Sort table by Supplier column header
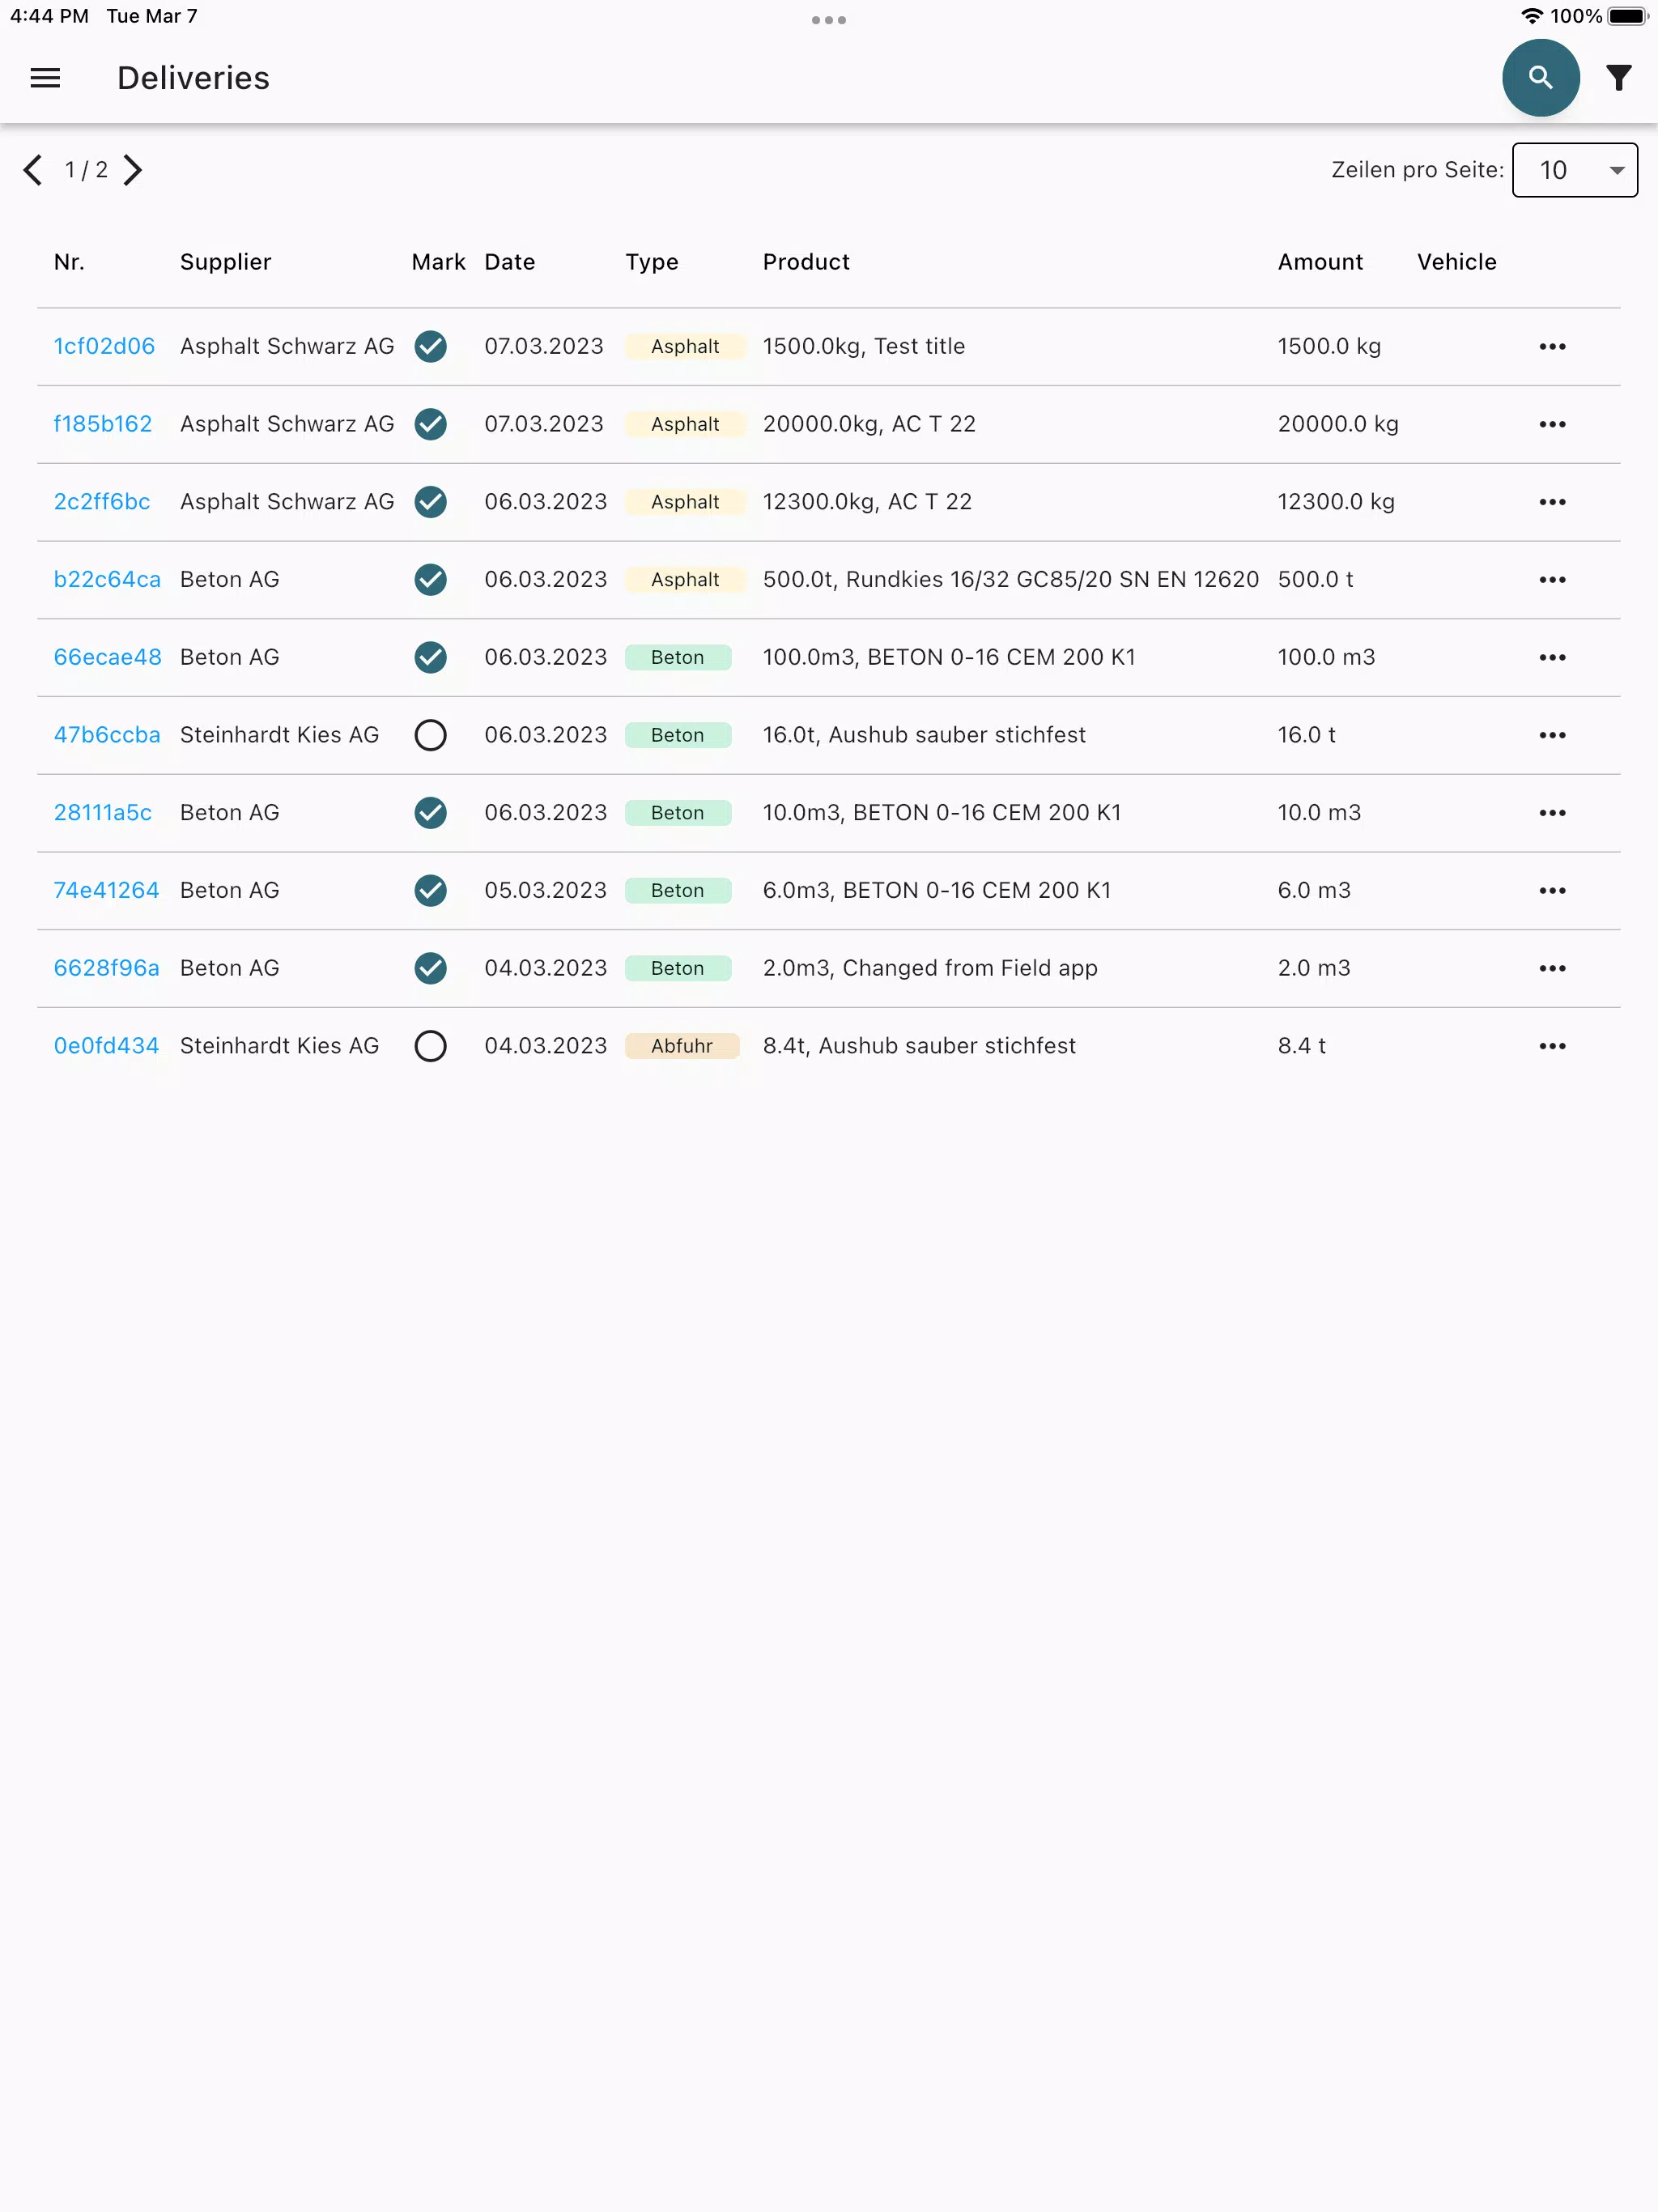Image resolution: width=1658 pixels, height=2212 pixels. point(225,262)
